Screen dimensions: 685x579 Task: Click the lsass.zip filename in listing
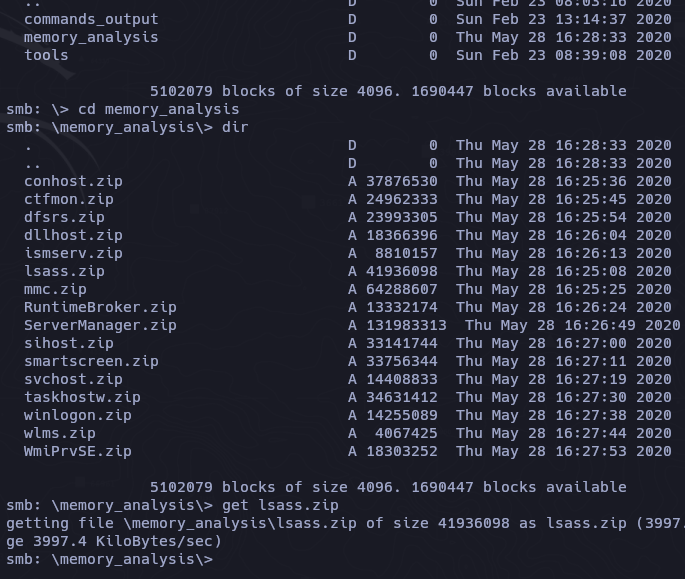[64, 271]
